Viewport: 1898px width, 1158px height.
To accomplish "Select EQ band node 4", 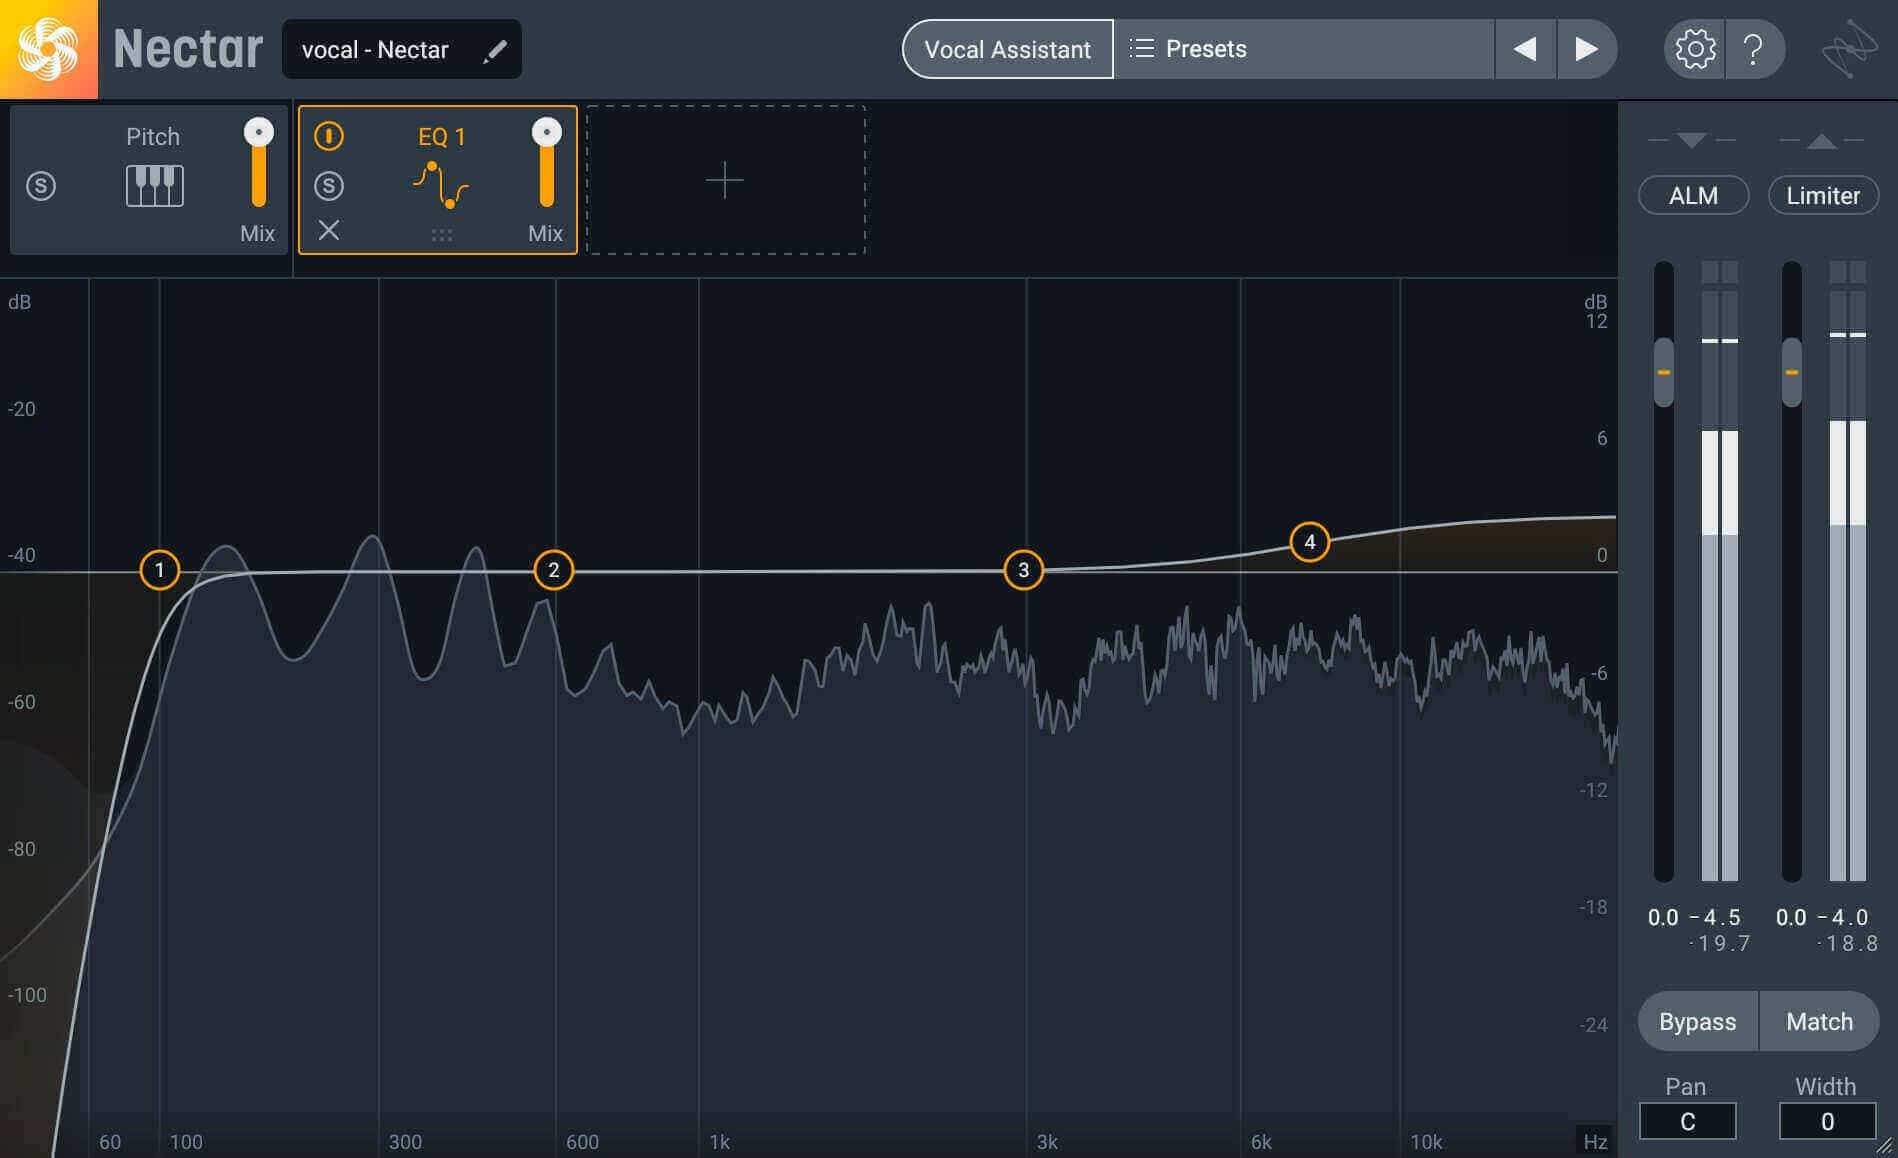I will 1310,542.
